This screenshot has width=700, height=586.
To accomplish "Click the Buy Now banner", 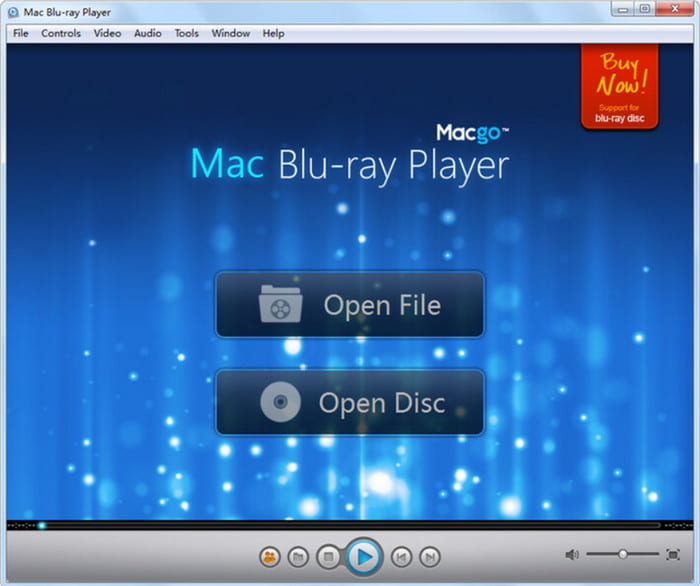I will pos(620,87).
